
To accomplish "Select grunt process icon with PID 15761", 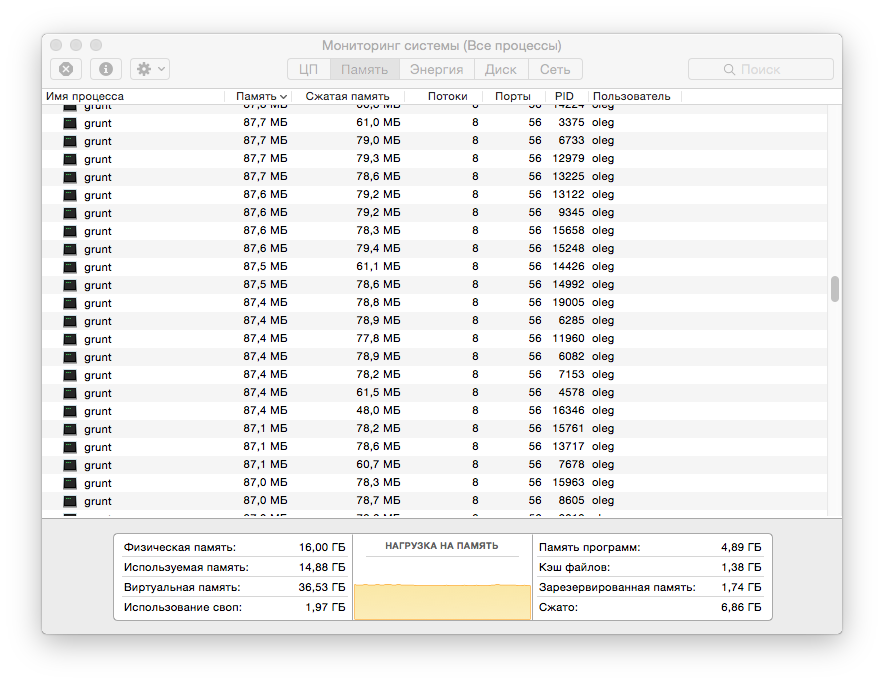I will click(x=70, y=430).
